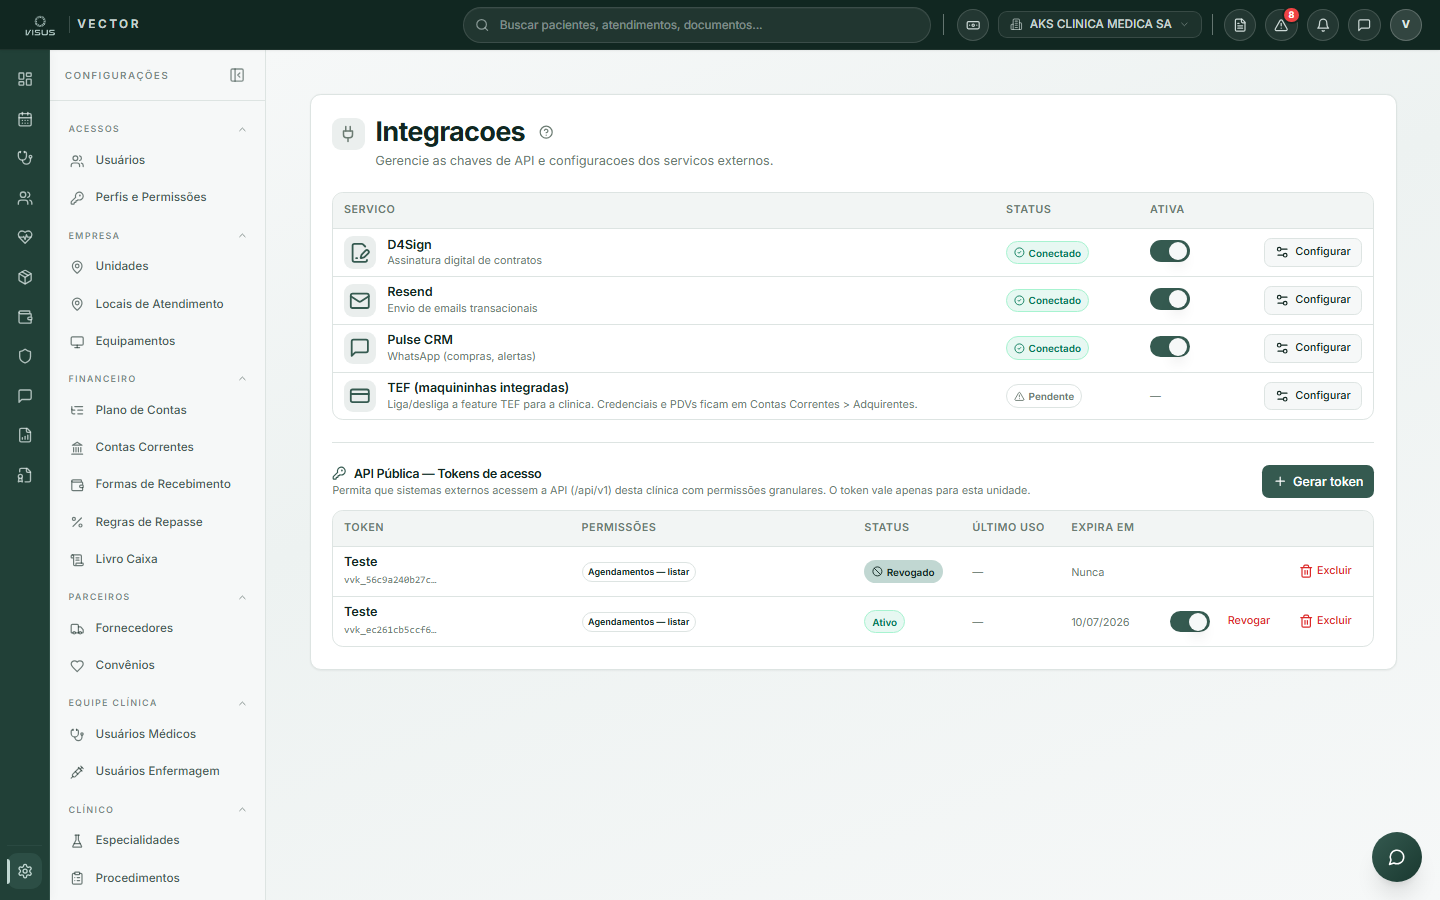Open the alerts triangle with badge 8
The width and height of the screenshot is (1440, 900).
(x=1281, y=25)
